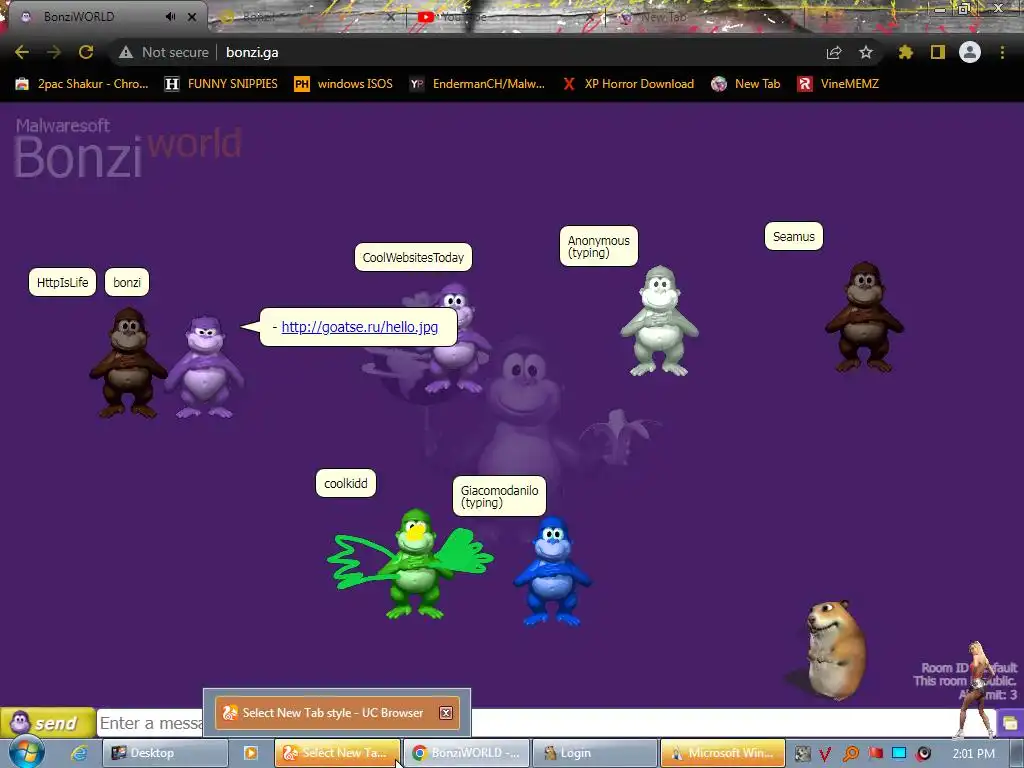
Task: Close the UC Browser taskbar preview
Action: [x=446, y=713]
